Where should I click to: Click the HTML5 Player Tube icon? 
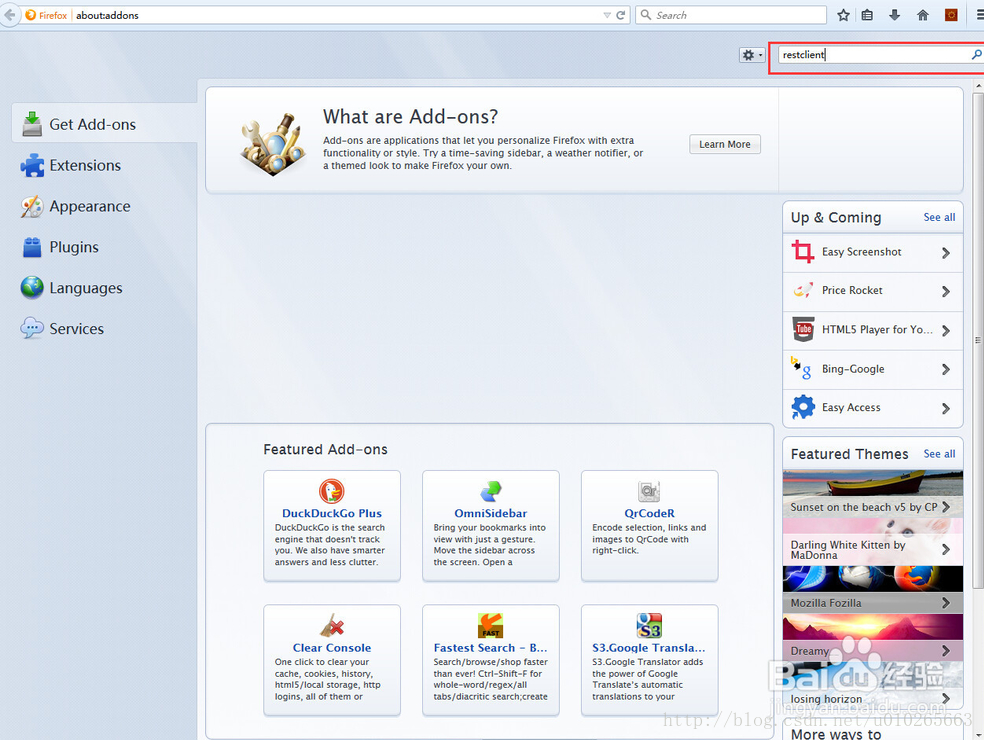click(x=803, y=329)
